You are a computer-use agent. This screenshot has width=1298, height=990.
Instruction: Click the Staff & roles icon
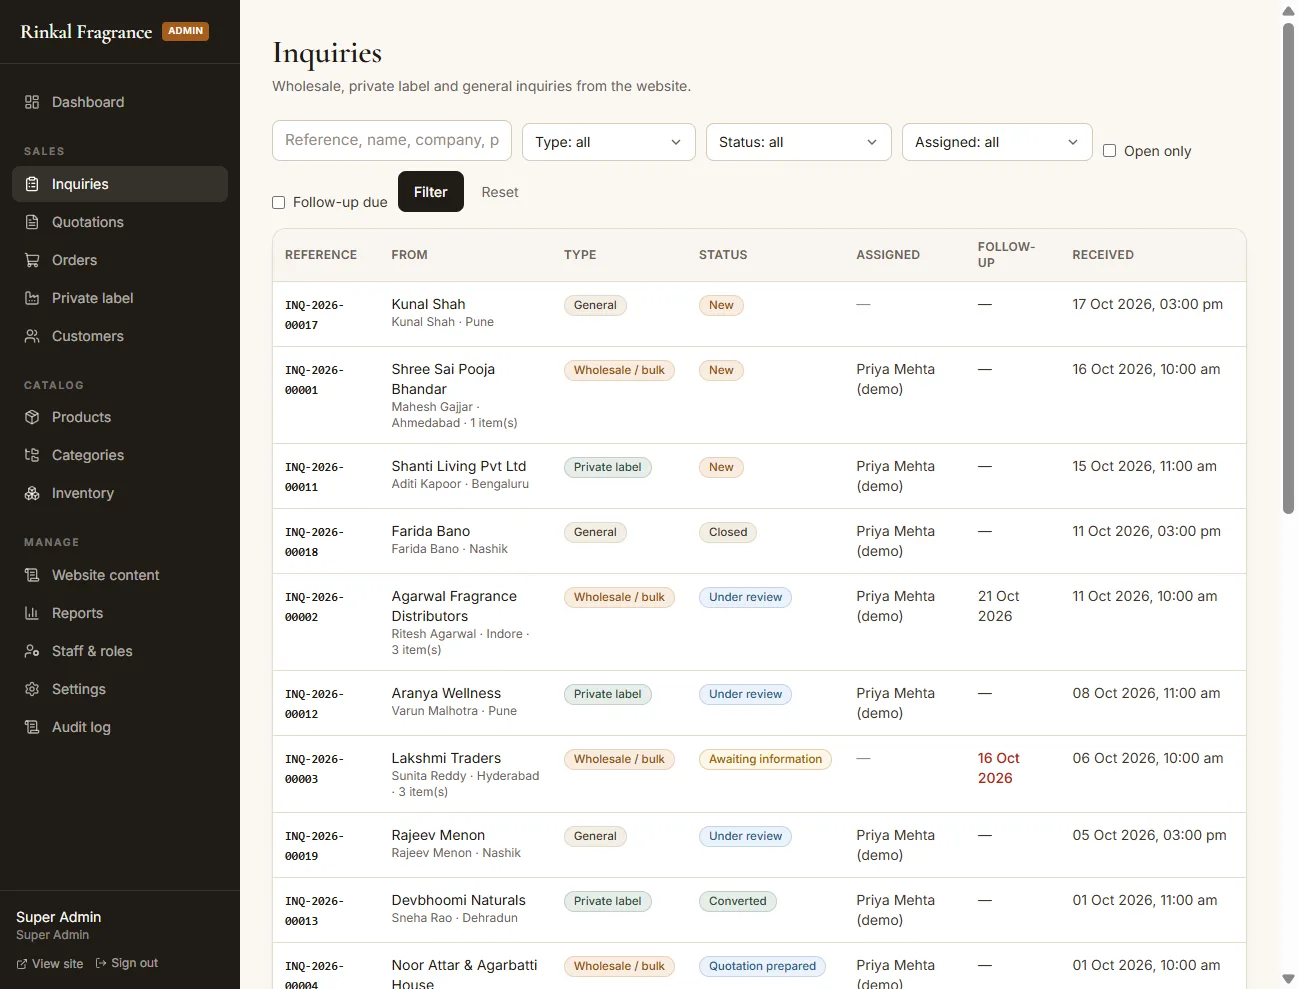[32, 651]
